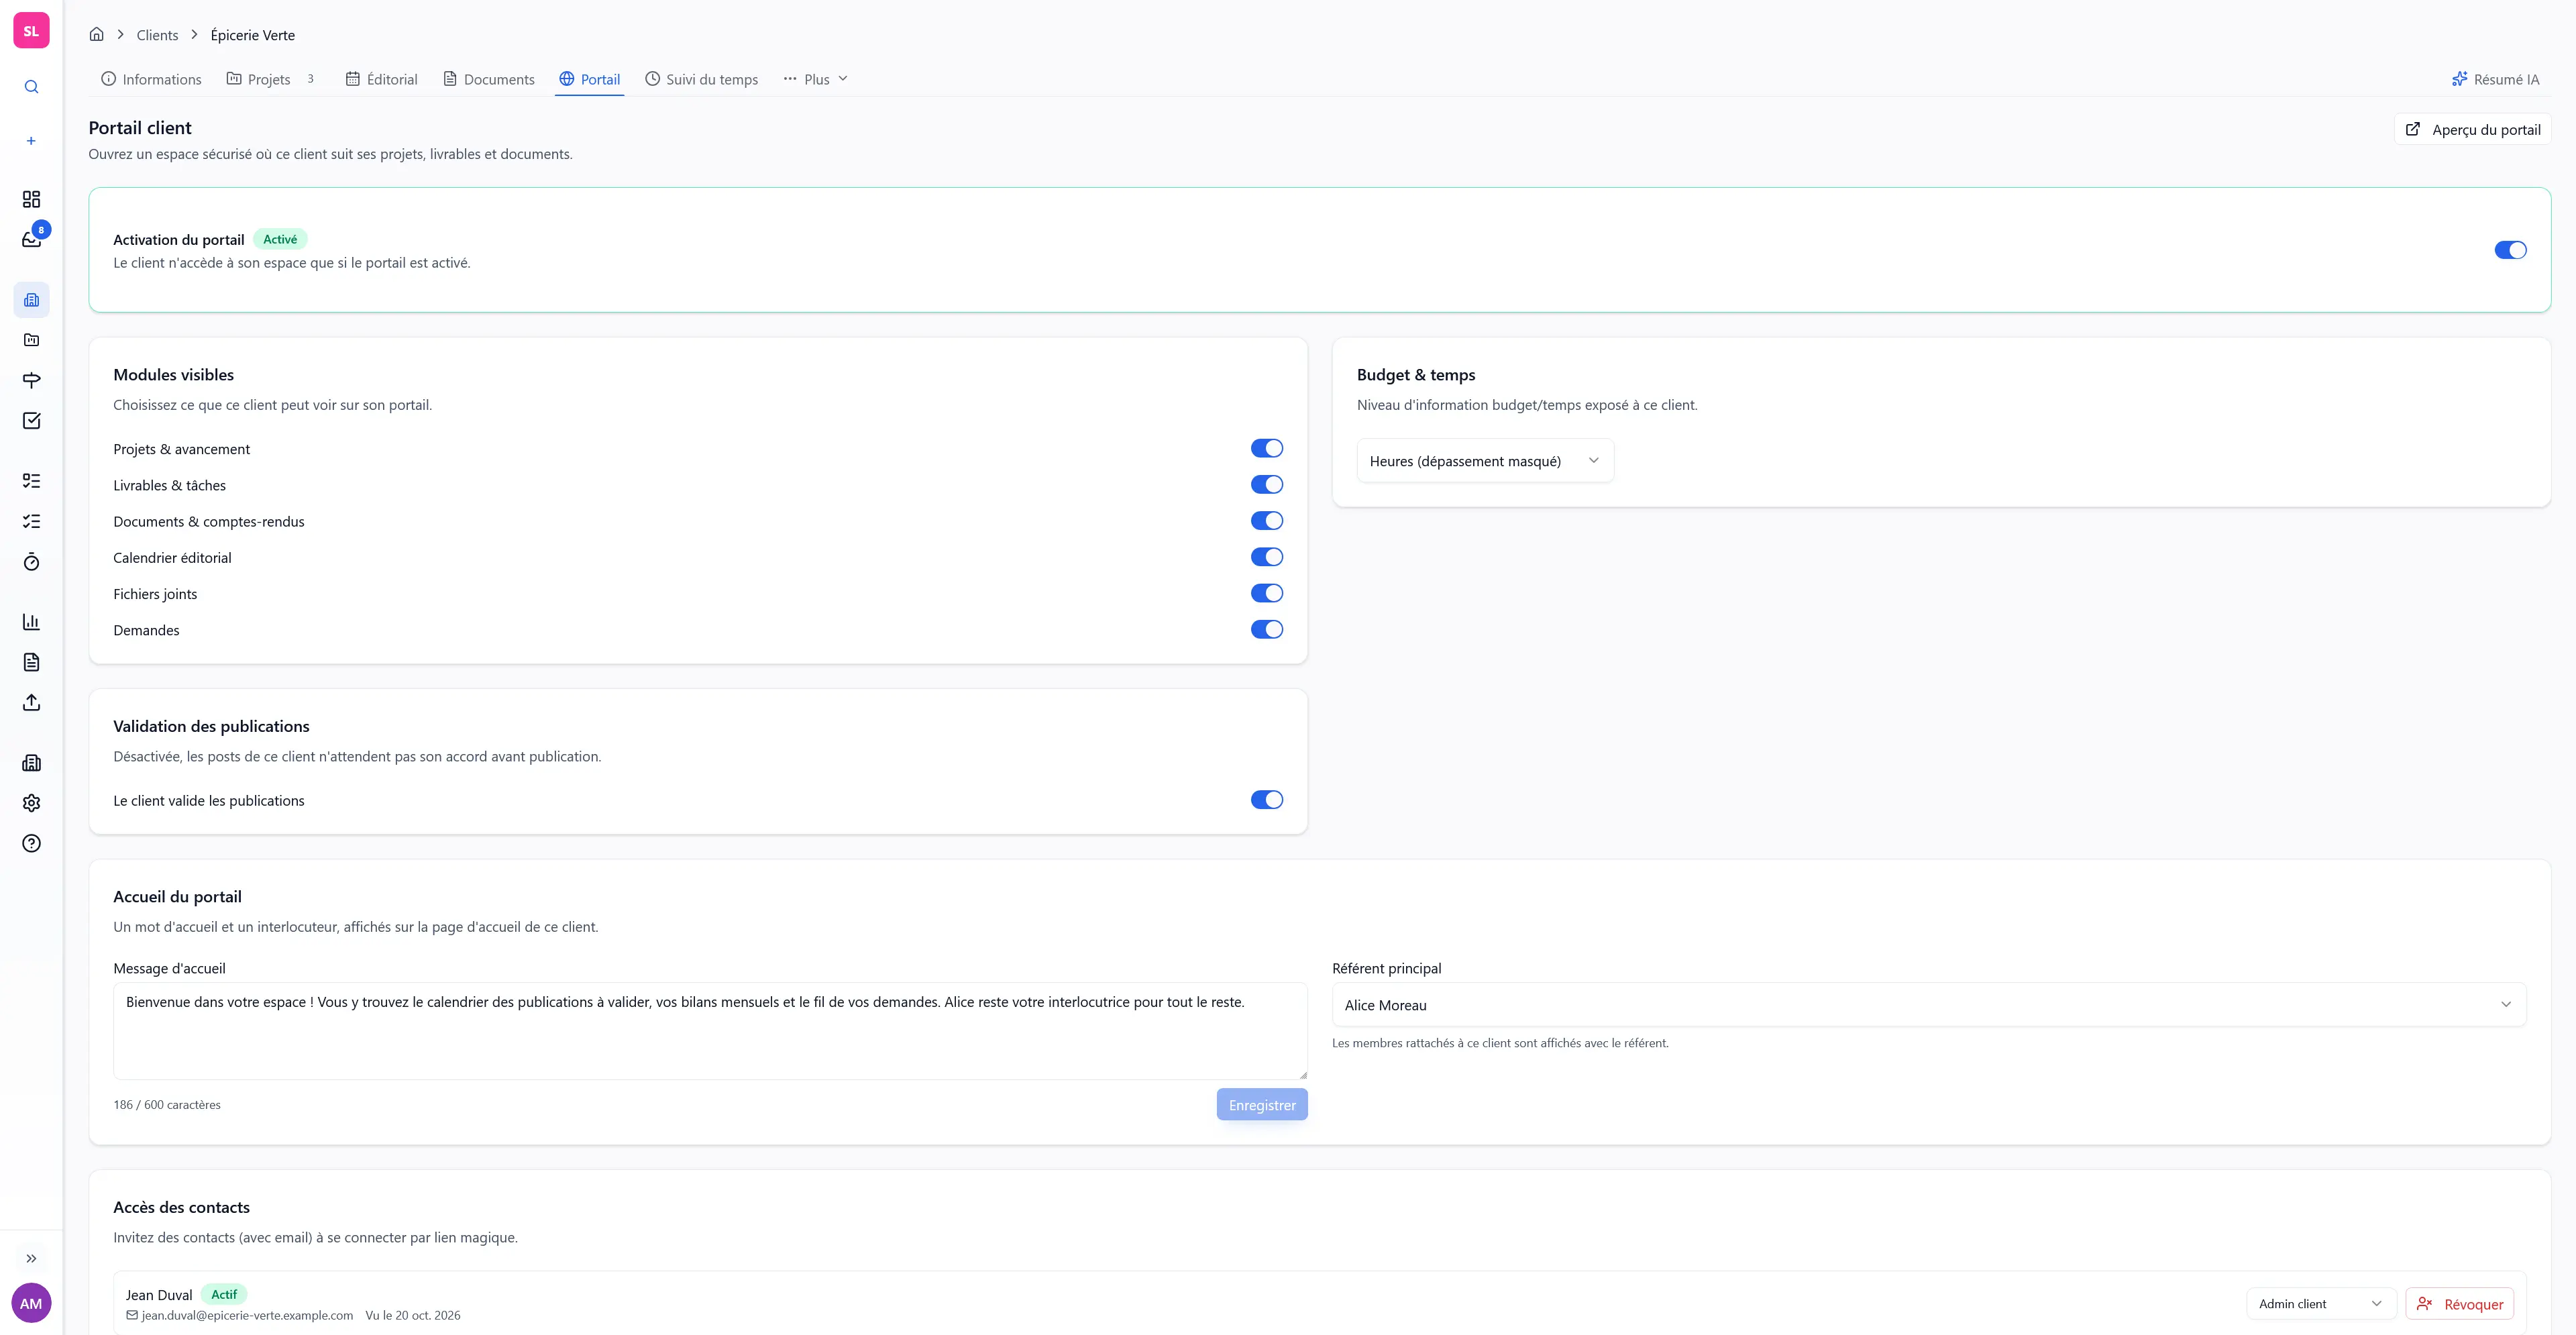Expand the Plus tab menu
This screenshot has width=2576, height=1335.
coord(815,79)
